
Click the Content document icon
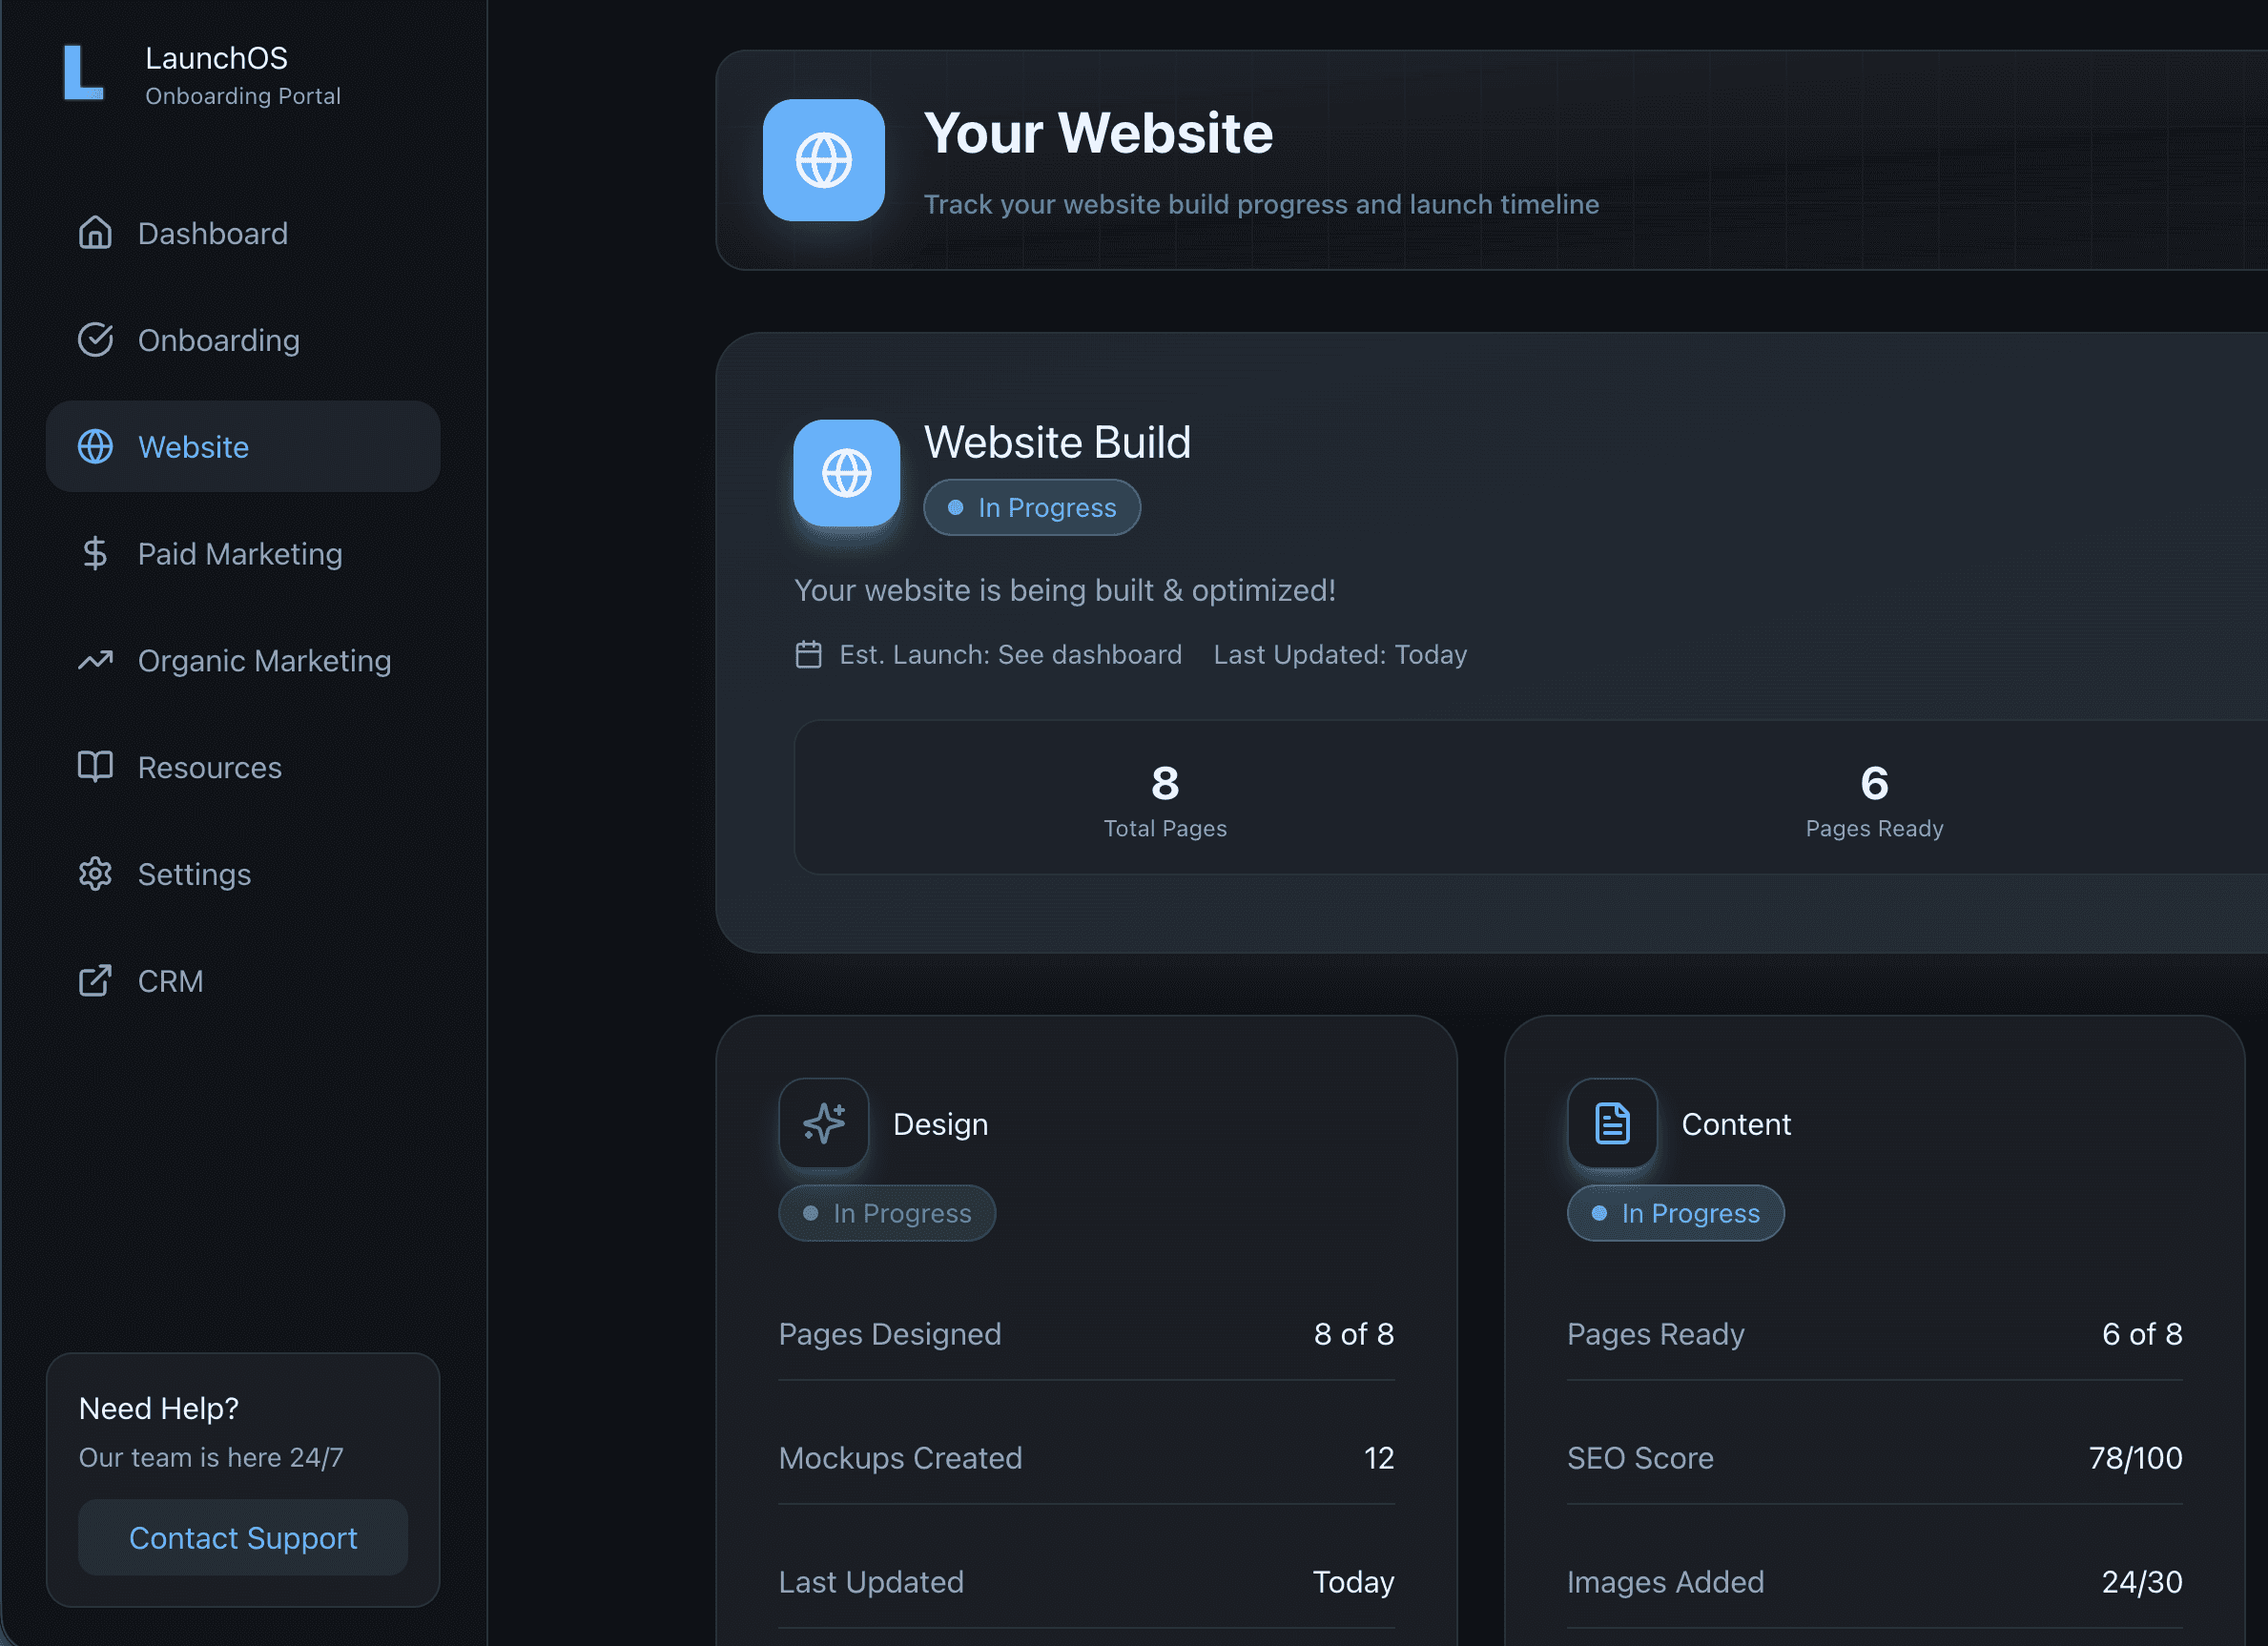(x=1611, y=1123)
